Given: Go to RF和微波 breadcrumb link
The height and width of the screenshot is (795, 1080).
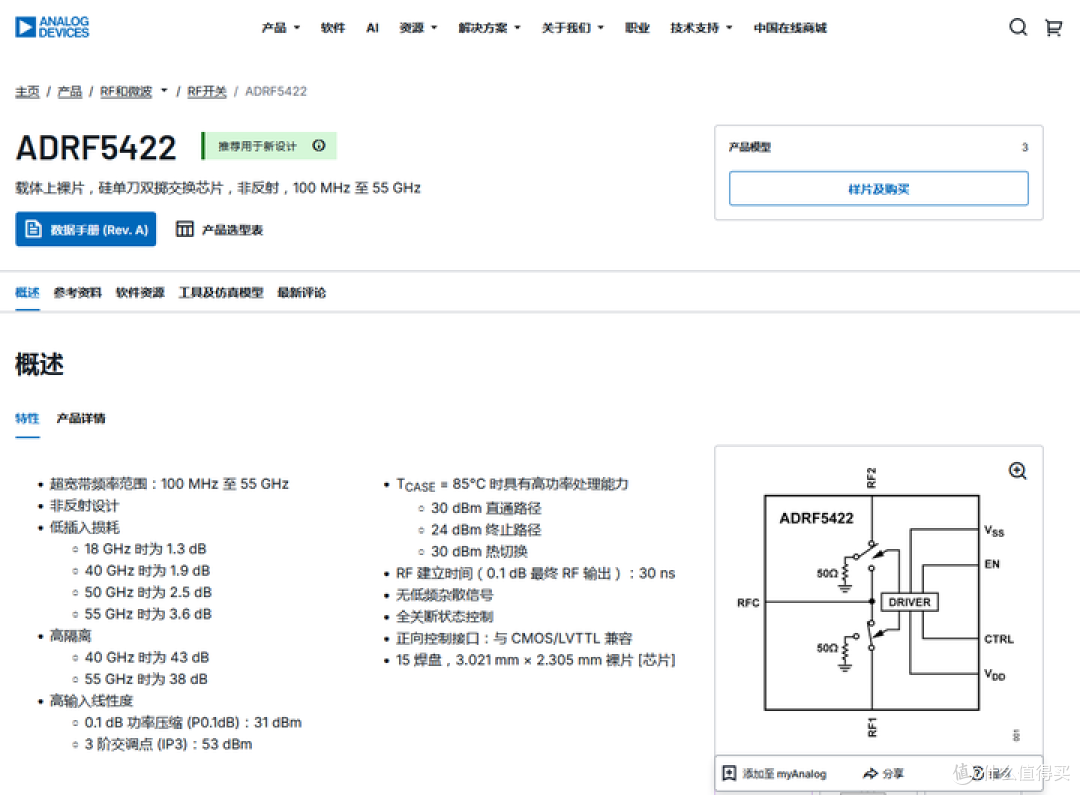Looking at the screenshot, I should click(x=126, y=91).
